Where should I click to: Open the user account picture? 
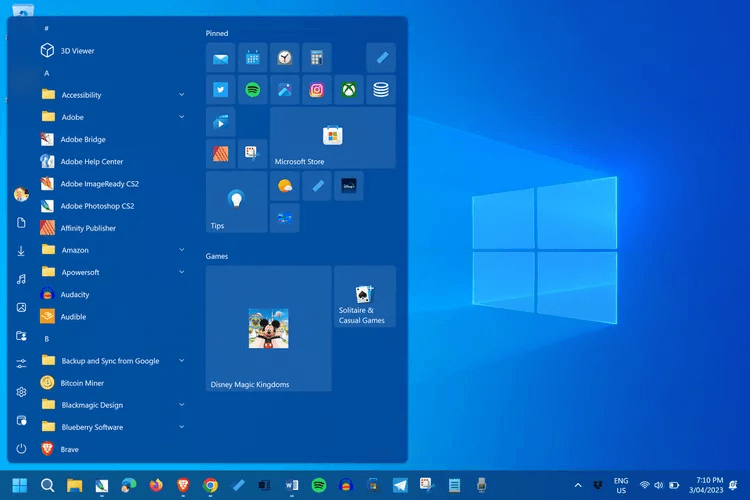point(21,194)
